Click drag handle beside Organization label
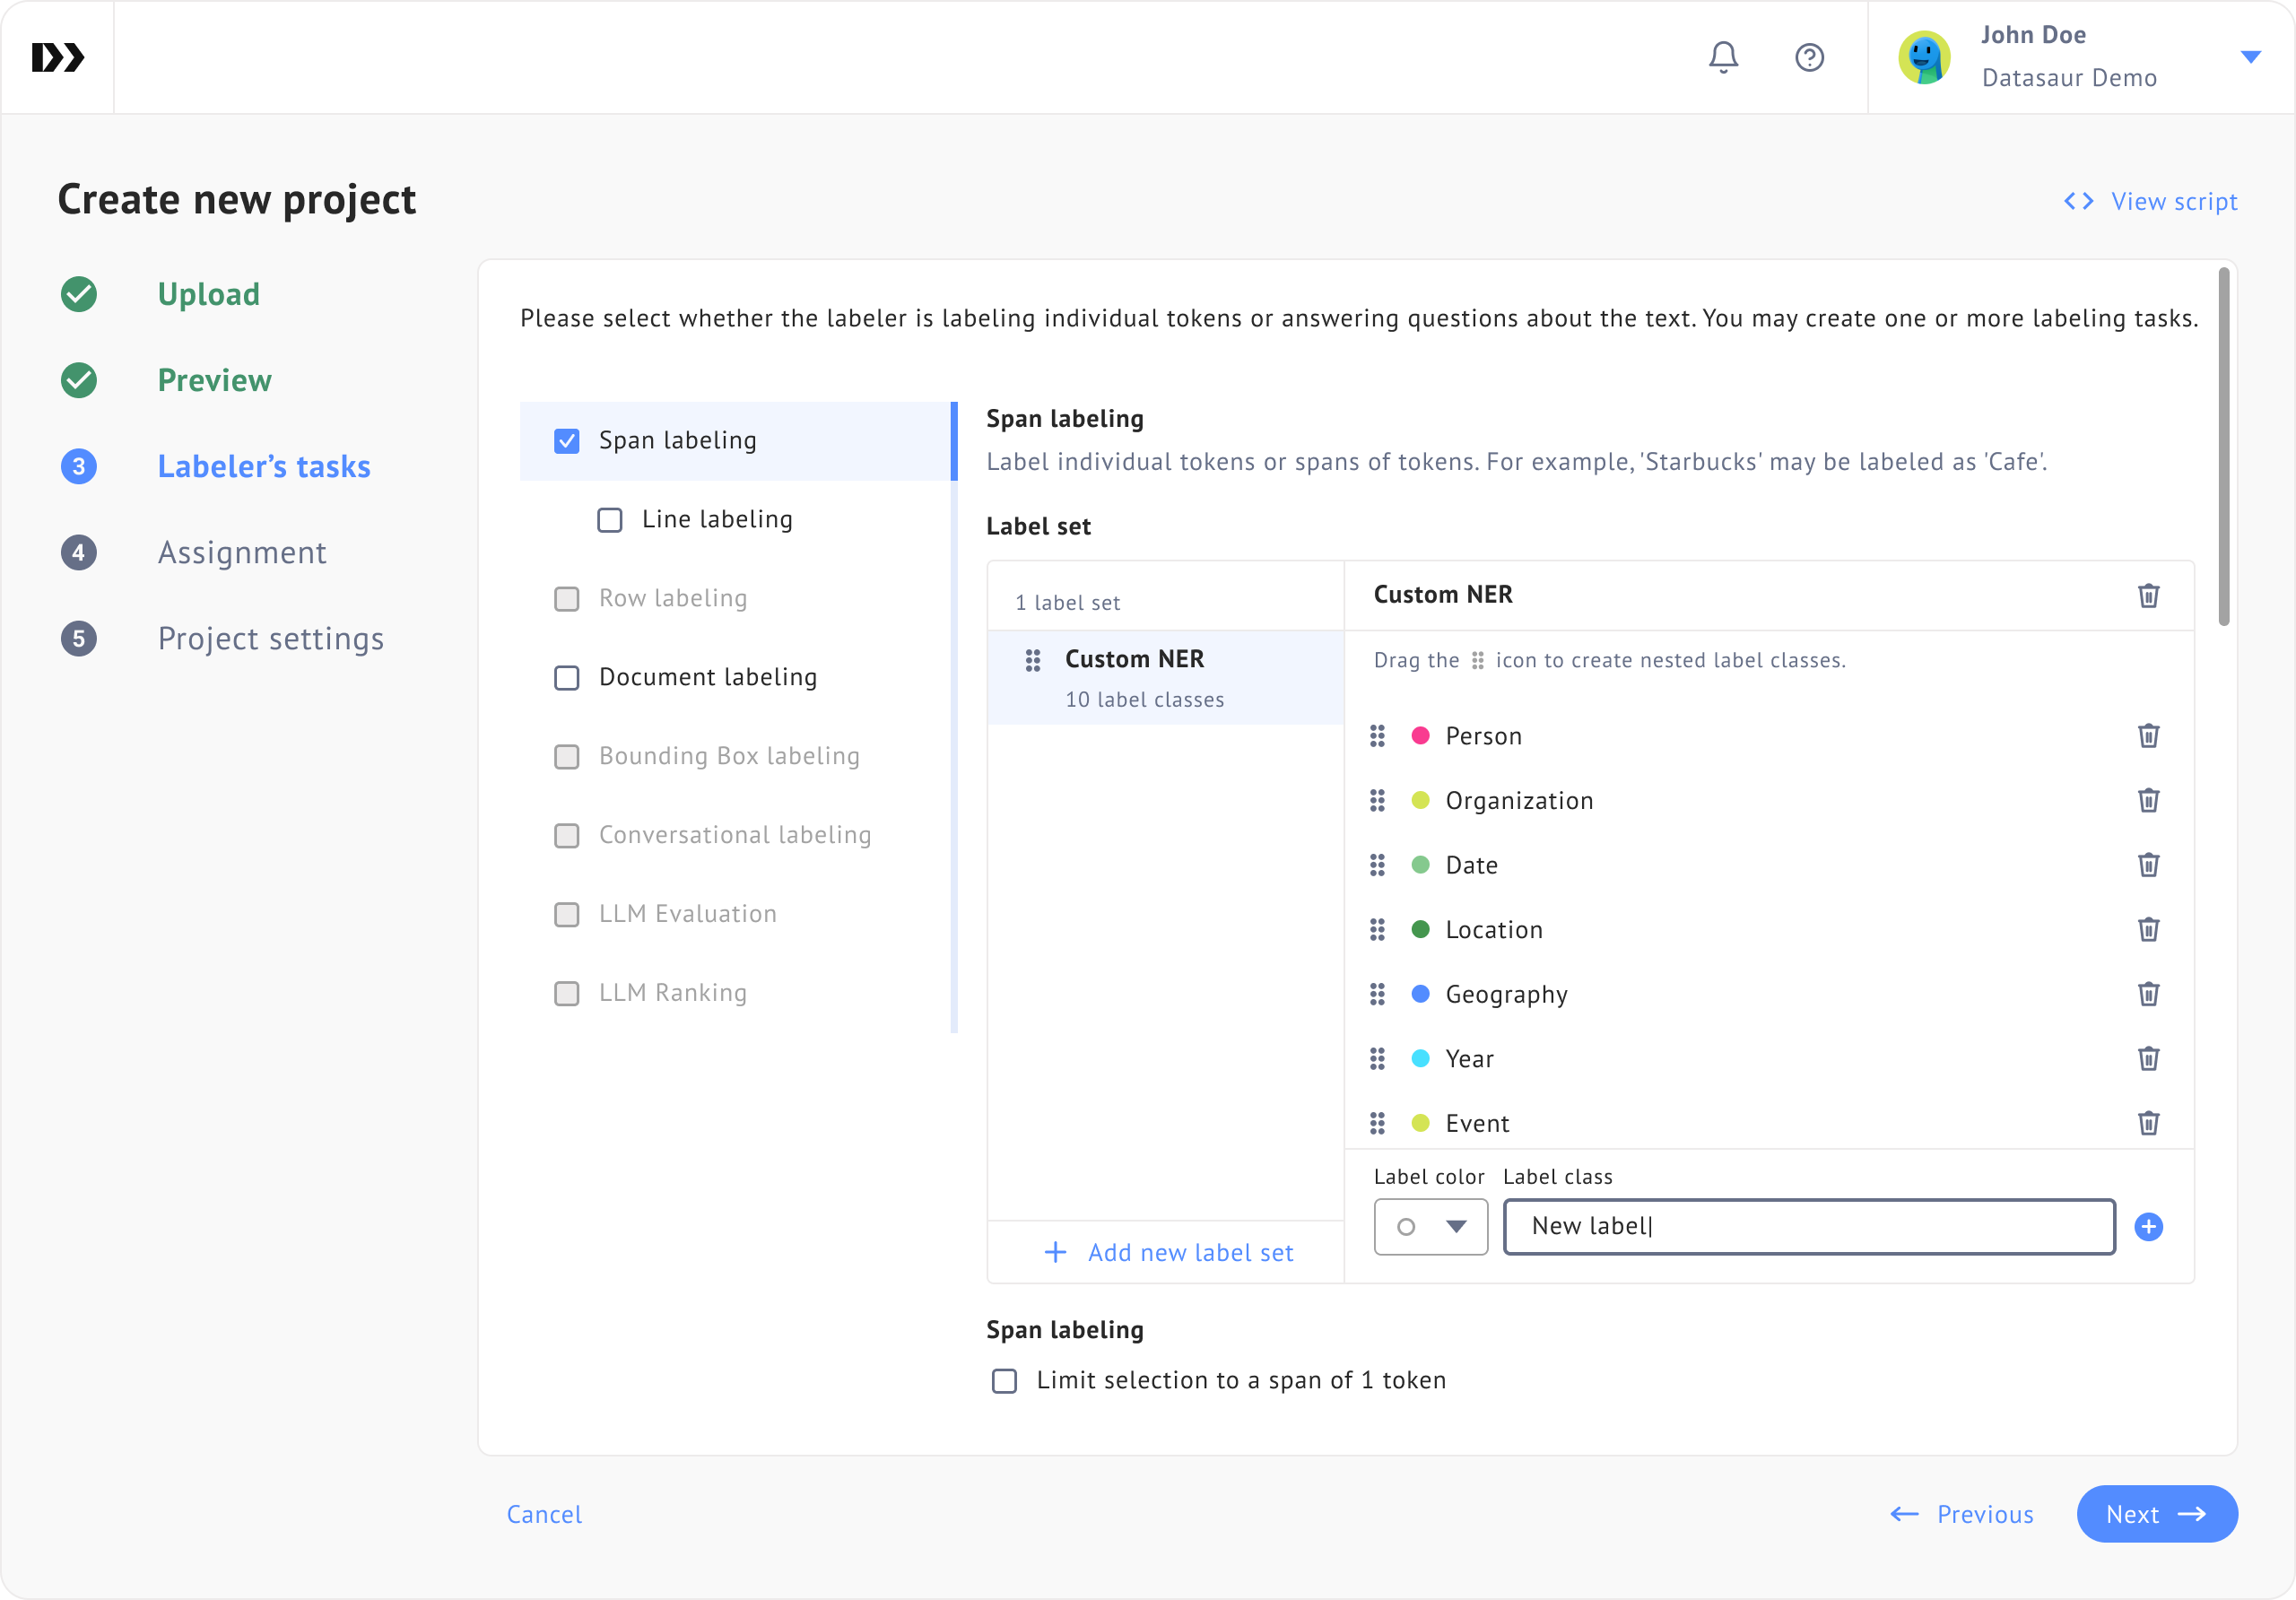Viewport: 2296px width, 1600px height. (x=1377, y=801)
